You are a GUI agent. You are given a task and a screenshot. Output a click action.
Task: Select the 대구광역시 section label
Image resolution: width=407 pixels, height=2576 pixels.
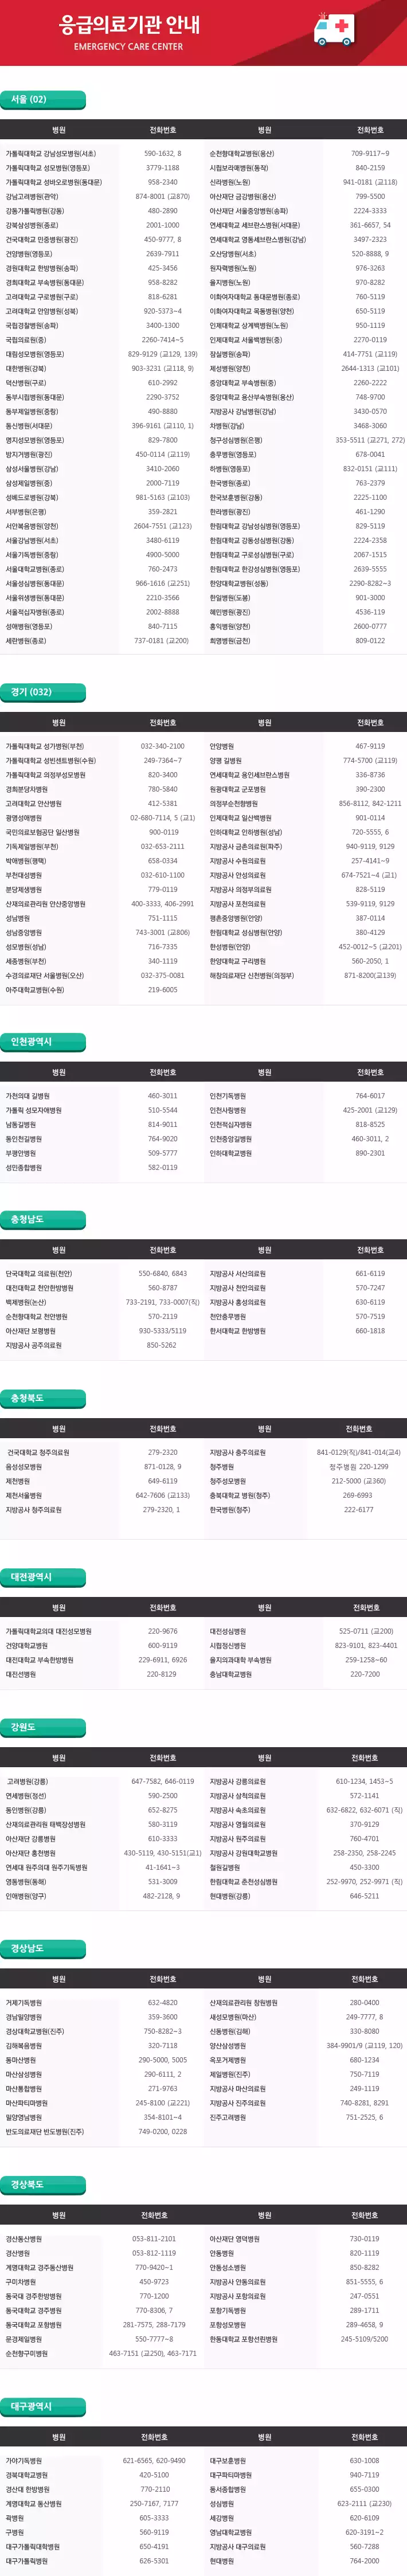(x=31, y=2406)
